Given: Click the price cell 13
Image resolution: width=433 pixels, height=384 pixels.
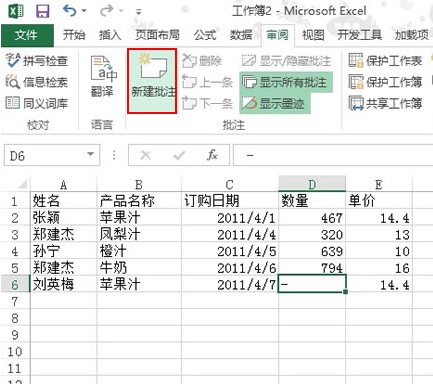Looking at the screenshot, I should click(379, 234).
